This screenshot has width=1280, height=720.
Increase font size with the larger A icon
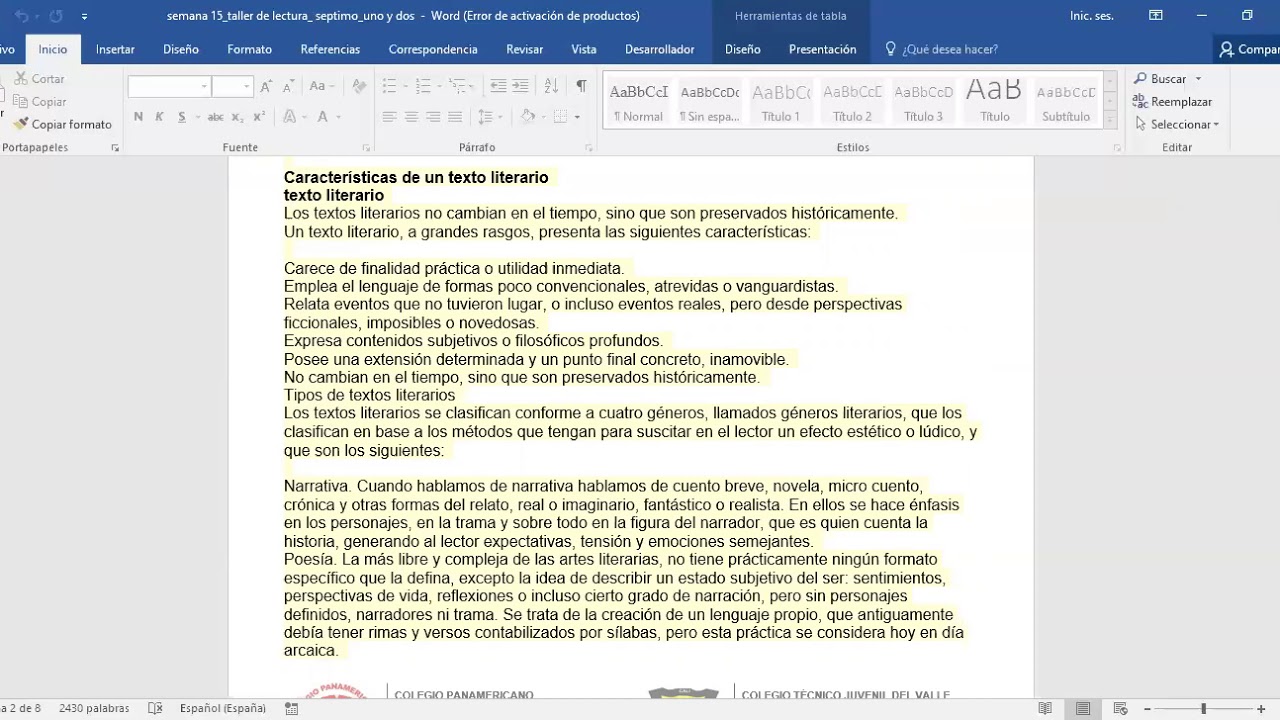(x=266, y=87)
